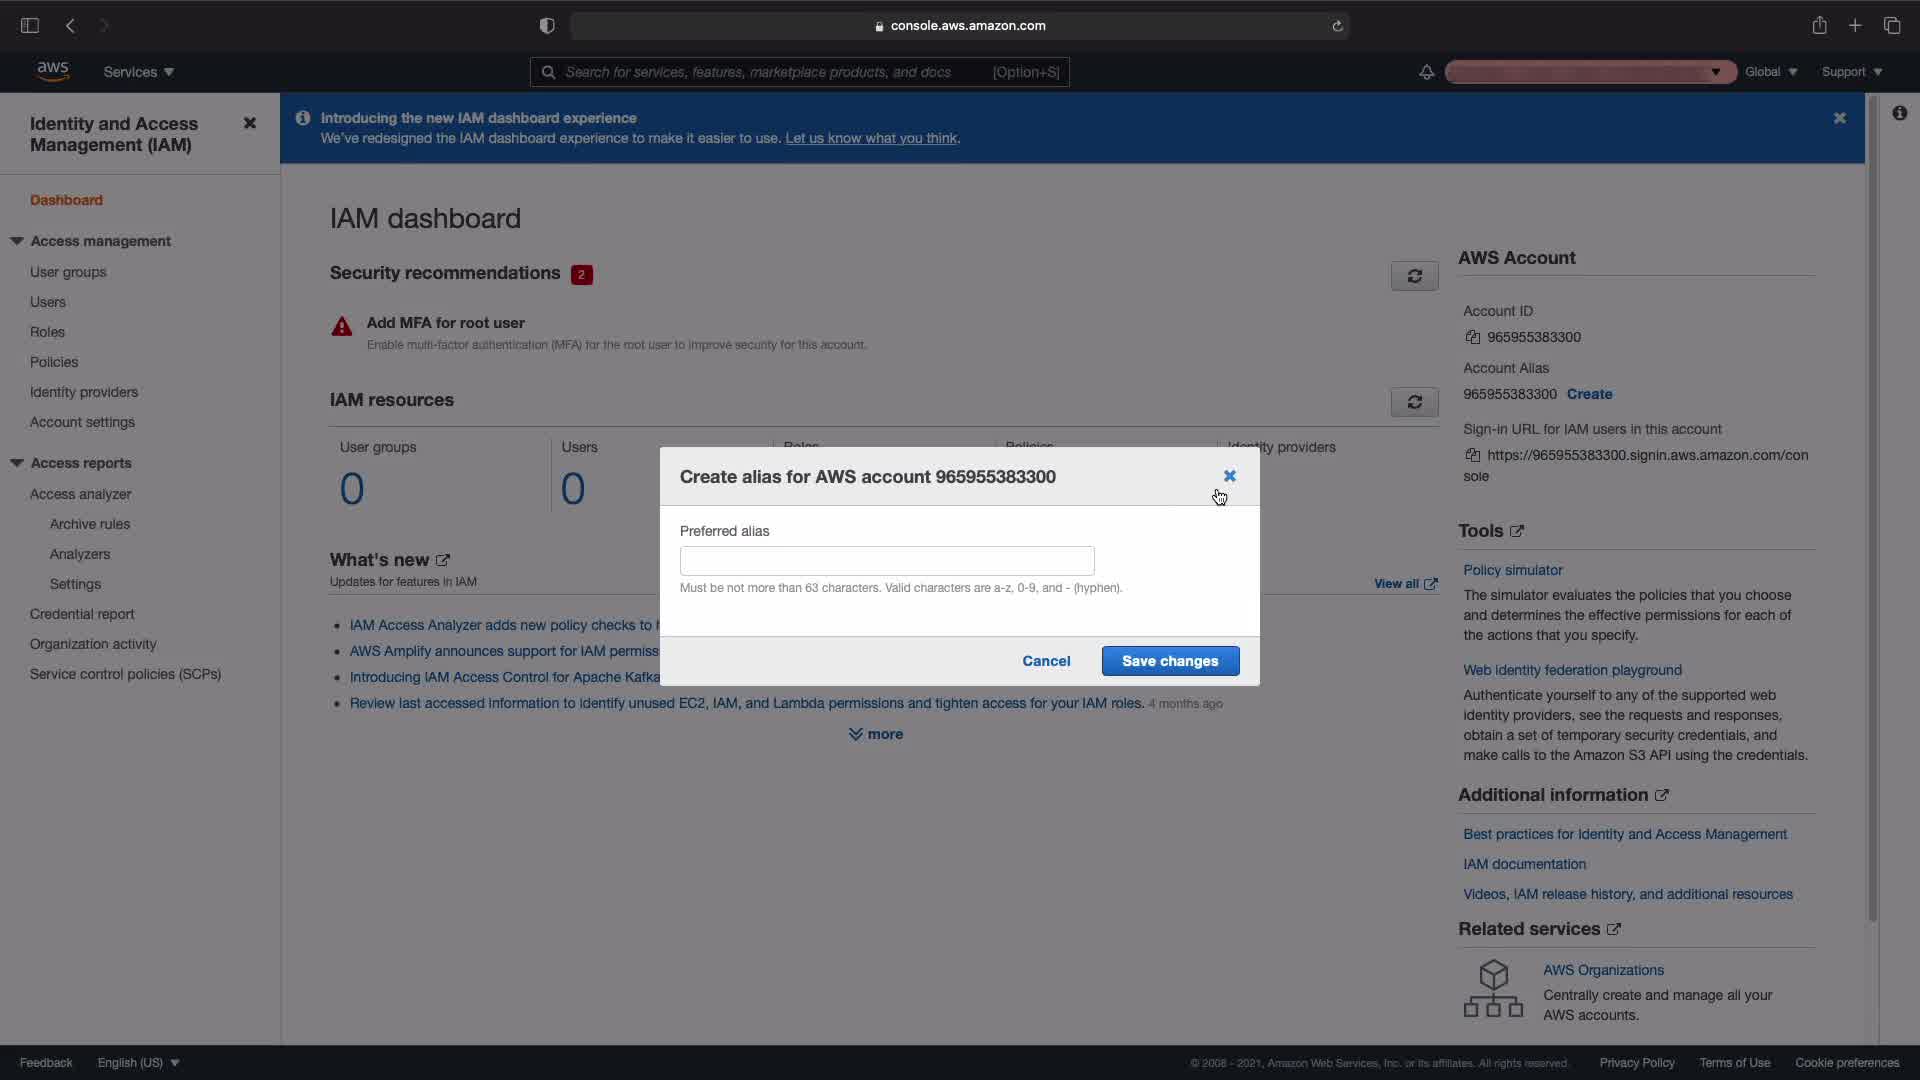The width and height of the screenshot is (1920, 1080).
Task: Copy the sign-in URL with copy icon
Action: click(x=1472, y=455)
